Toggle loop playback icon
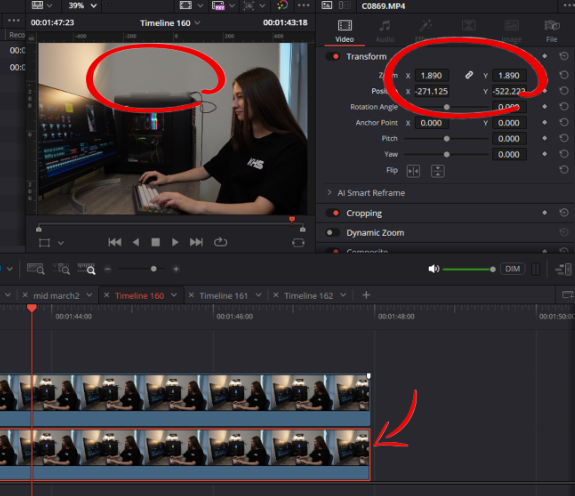Screen dimensions: 575x496 pyautogui.click(x=220, y=242)
